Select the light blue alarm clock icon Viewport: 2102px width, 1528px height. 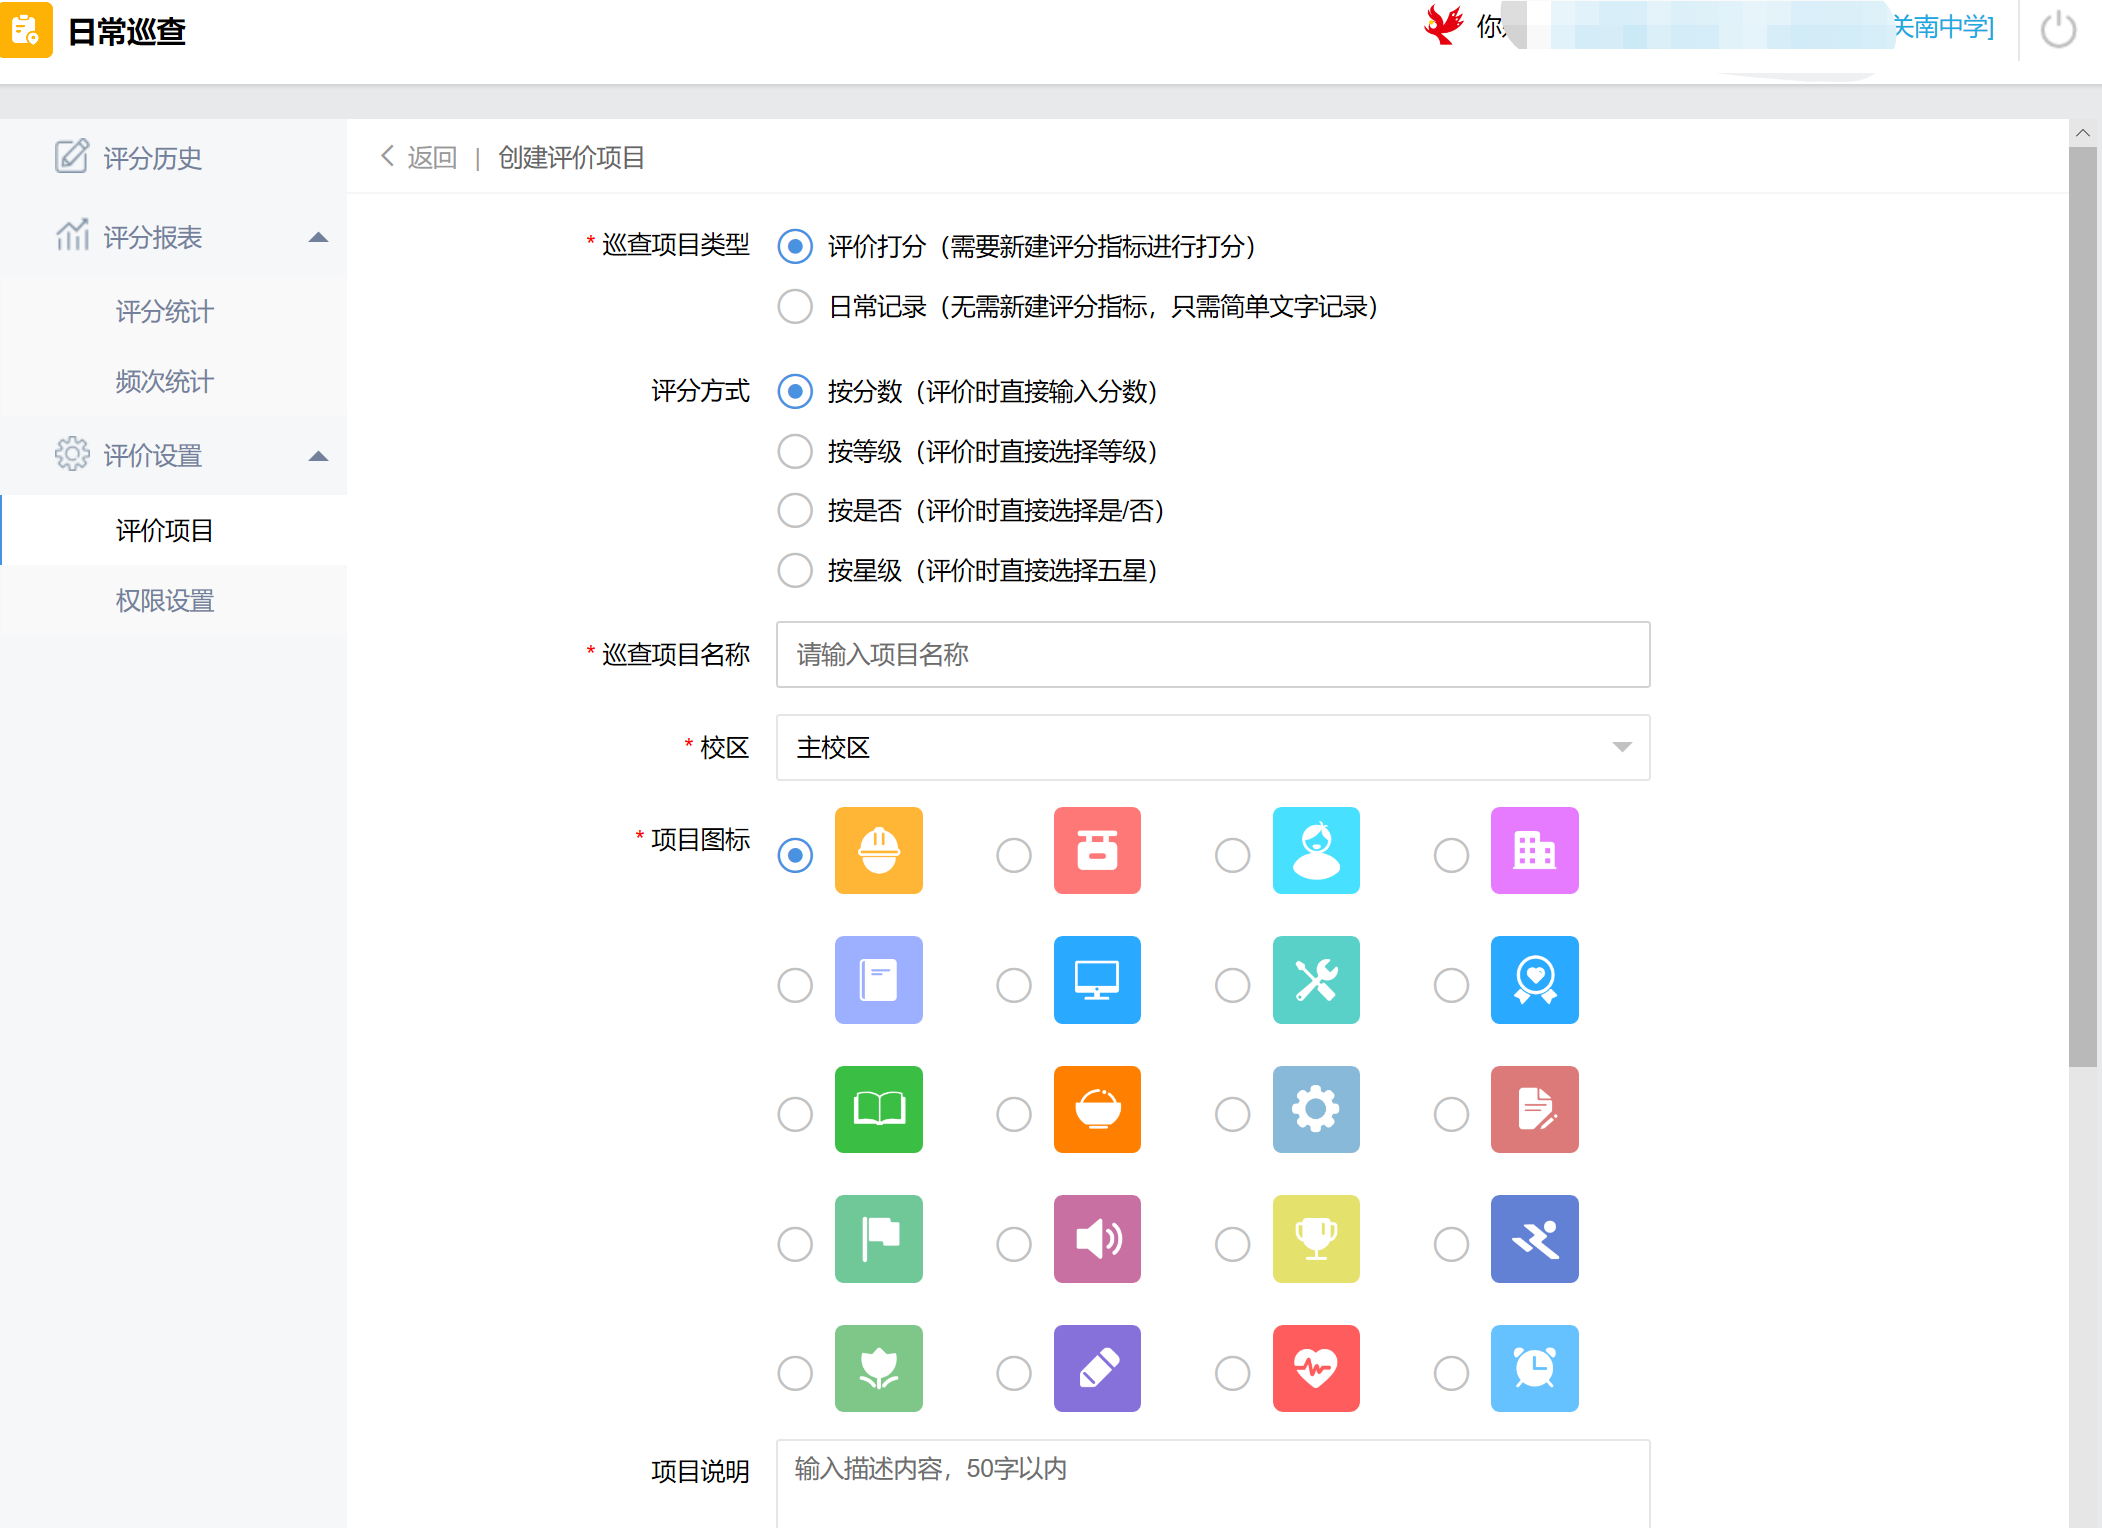[1533, 1368]
